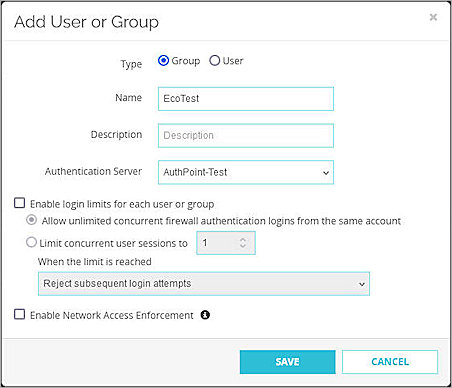Click the Add User or Group title
The width and height of the screenshot is (452, 388).
point(86,22)
